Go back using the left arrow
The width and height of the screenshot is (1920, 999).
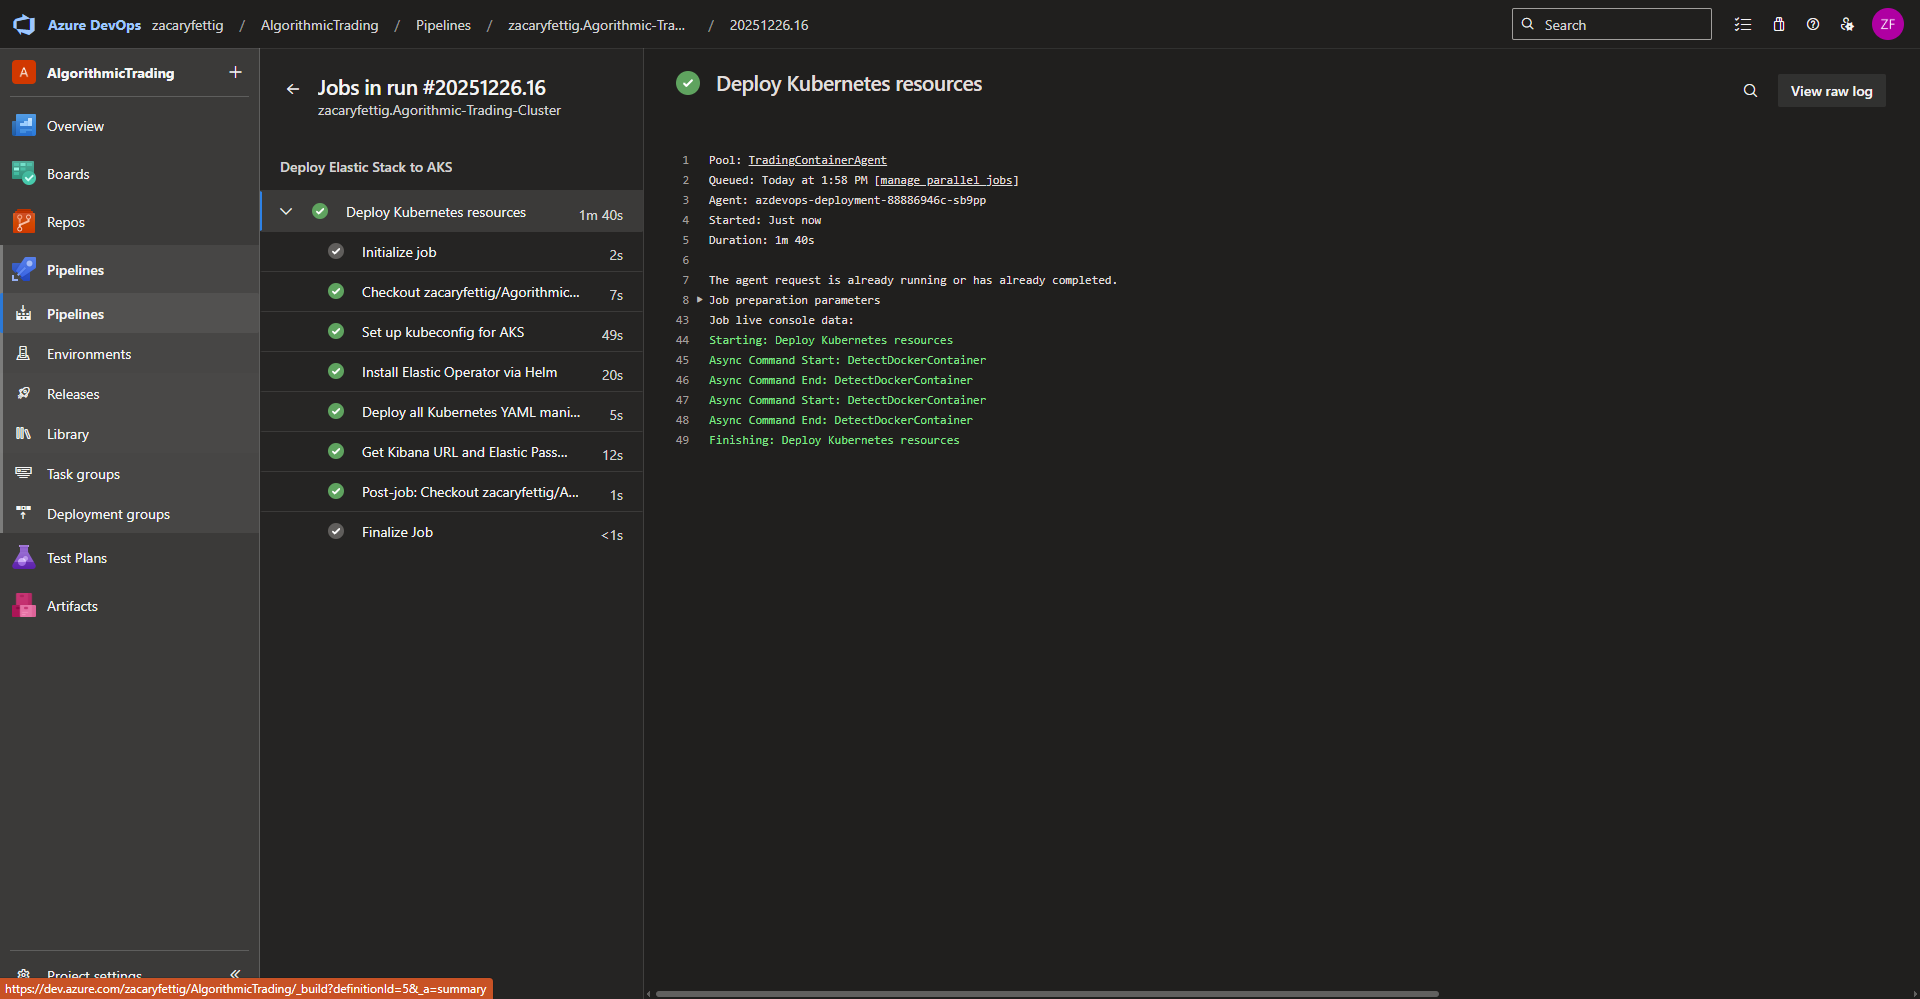click(x=293, y=89)
